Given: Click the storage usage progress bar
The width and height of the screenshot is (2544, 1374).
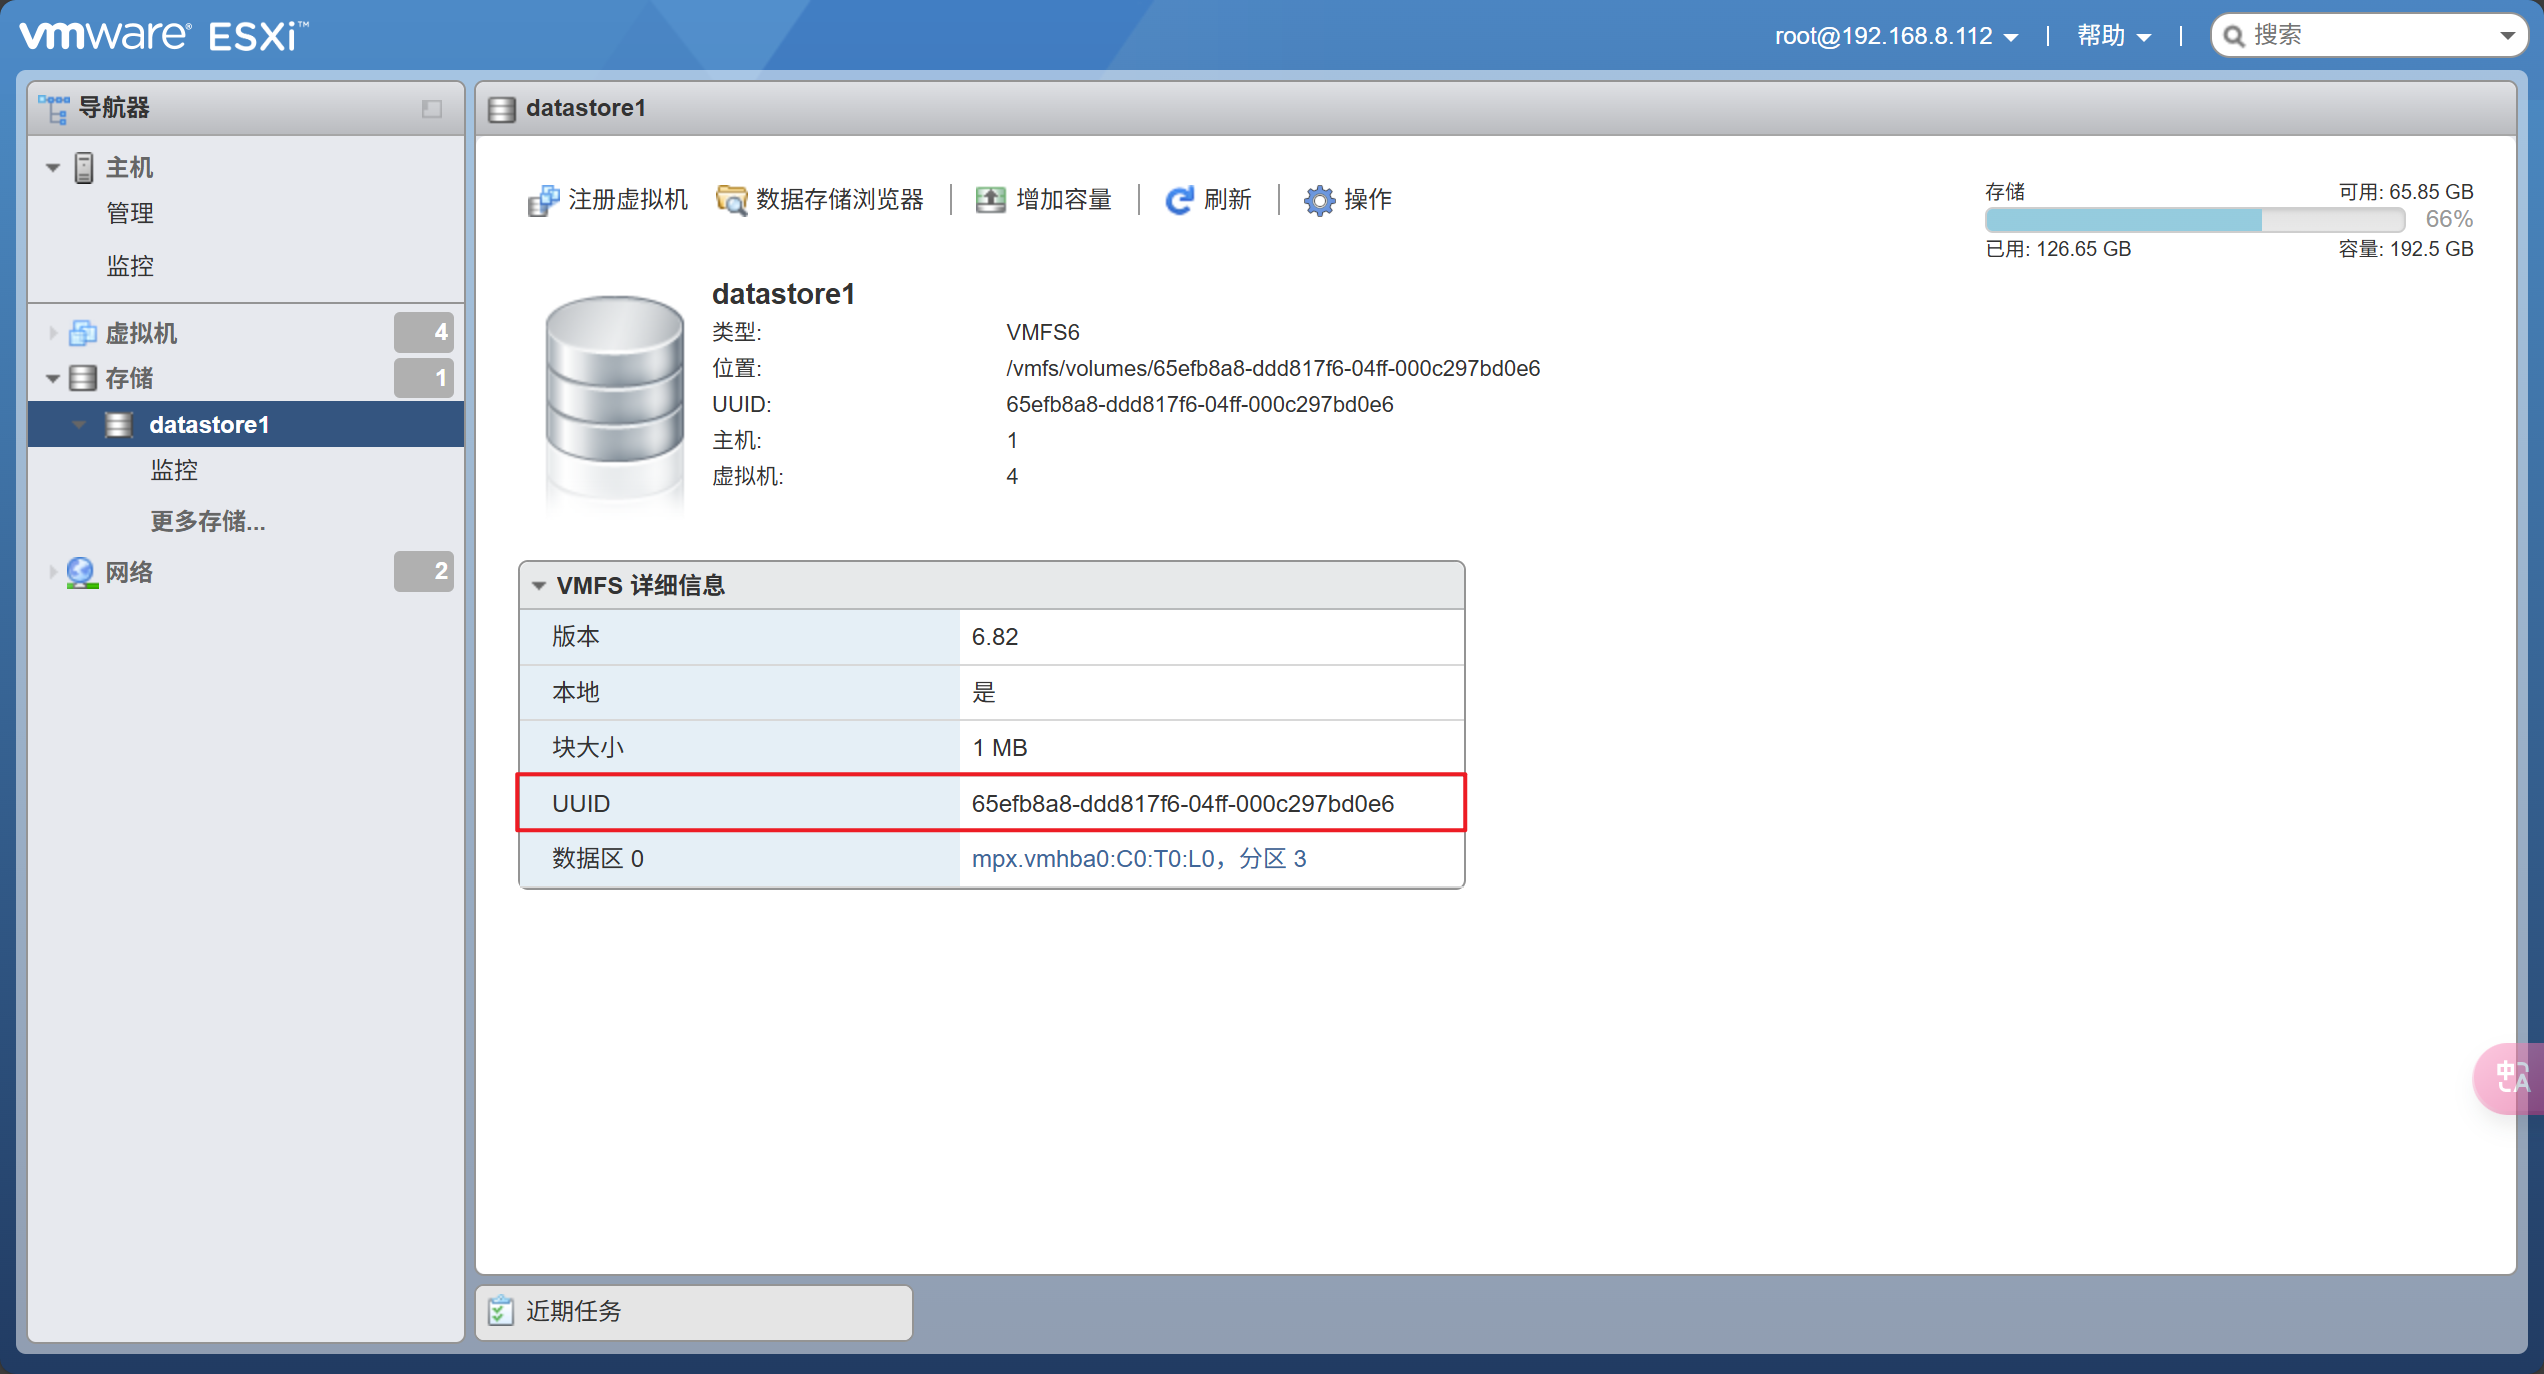Looking at the screenshot, I should pyautogui.click(x=2194, y=220).
